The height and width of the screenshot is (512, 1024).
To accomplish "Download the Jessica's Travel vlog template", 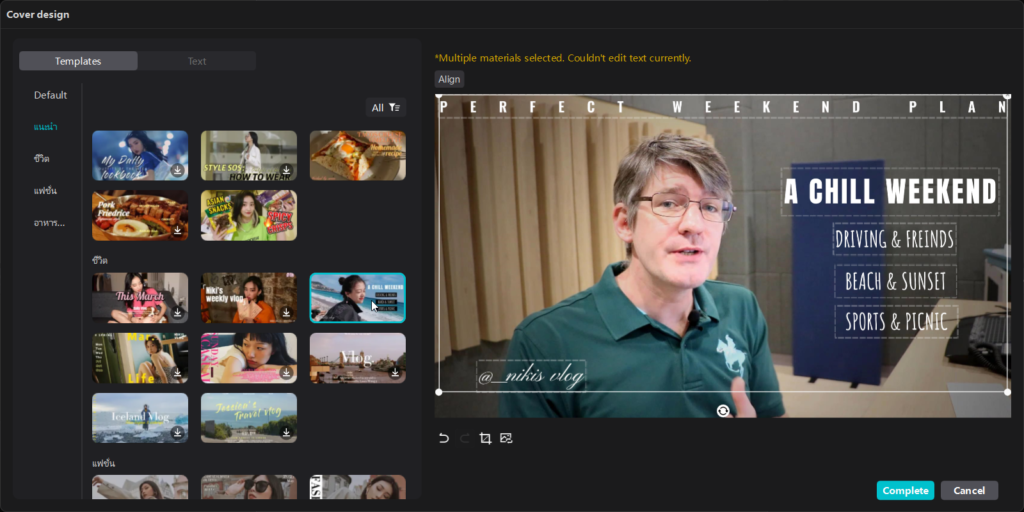I will (286, 432).
